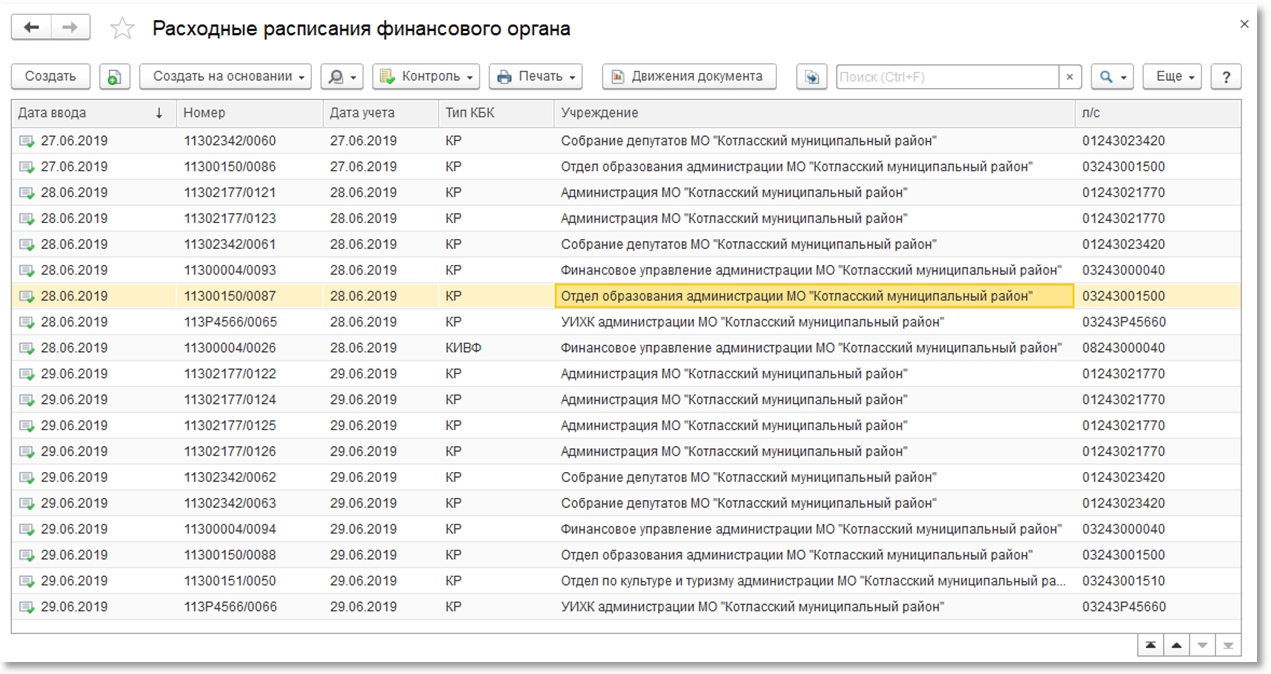
Task: Click the Создать button
Action: click(51, 77)
